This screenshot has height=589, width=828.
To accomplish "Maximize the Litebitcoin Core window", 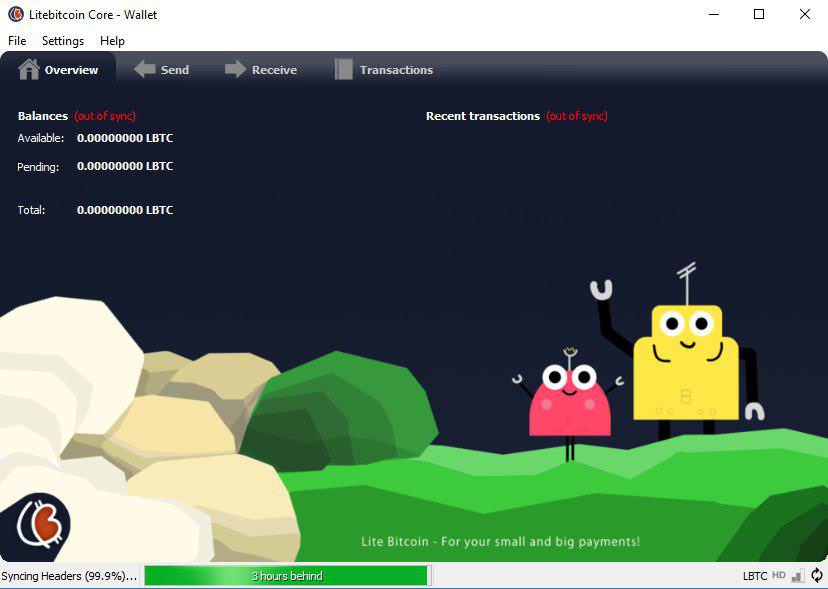I will [x=759, y=14].
